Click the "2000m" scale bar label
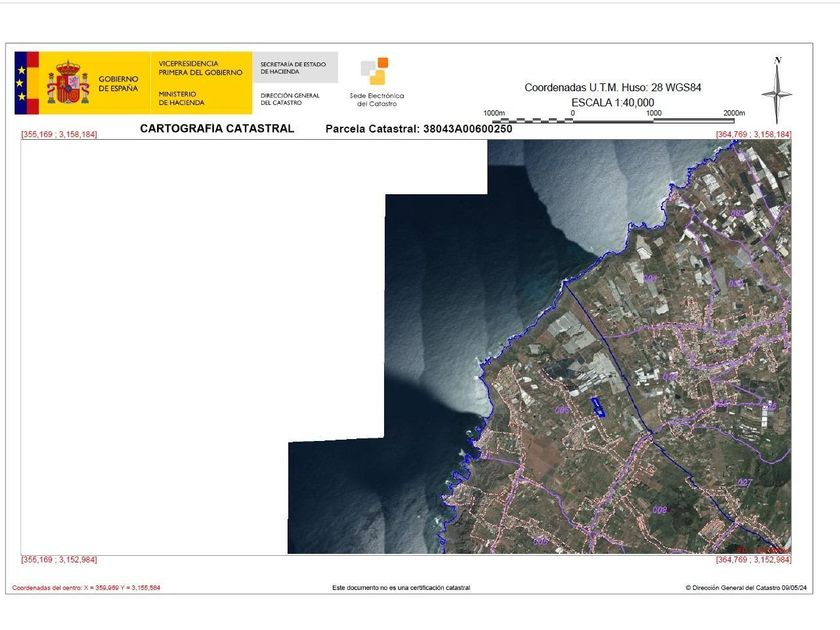 click(x=734, y=113)
